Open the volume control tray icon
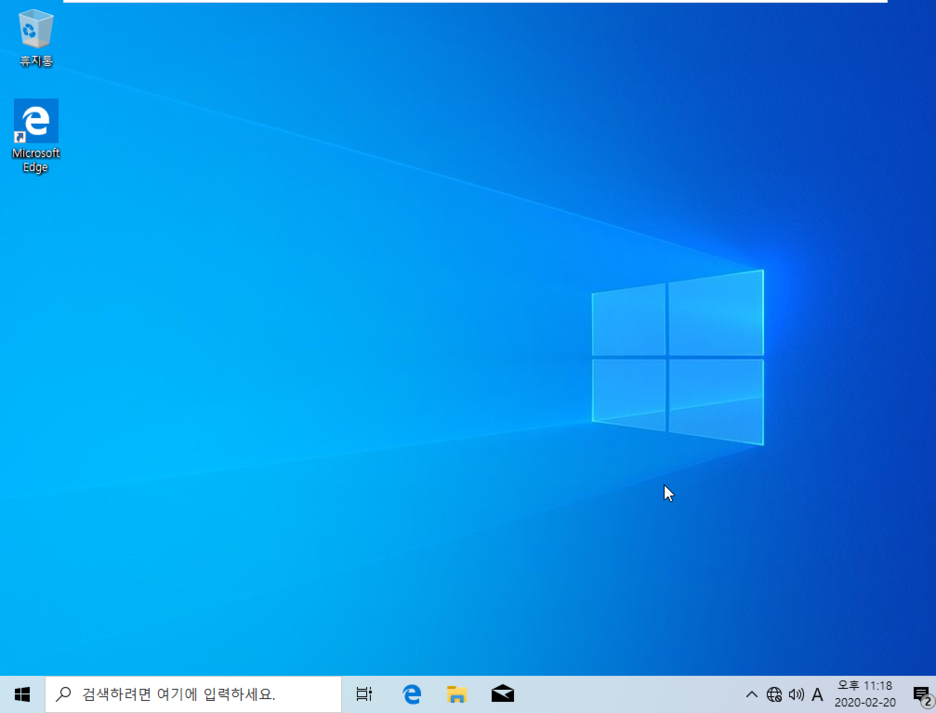936x713 pixels. [796, 694]
